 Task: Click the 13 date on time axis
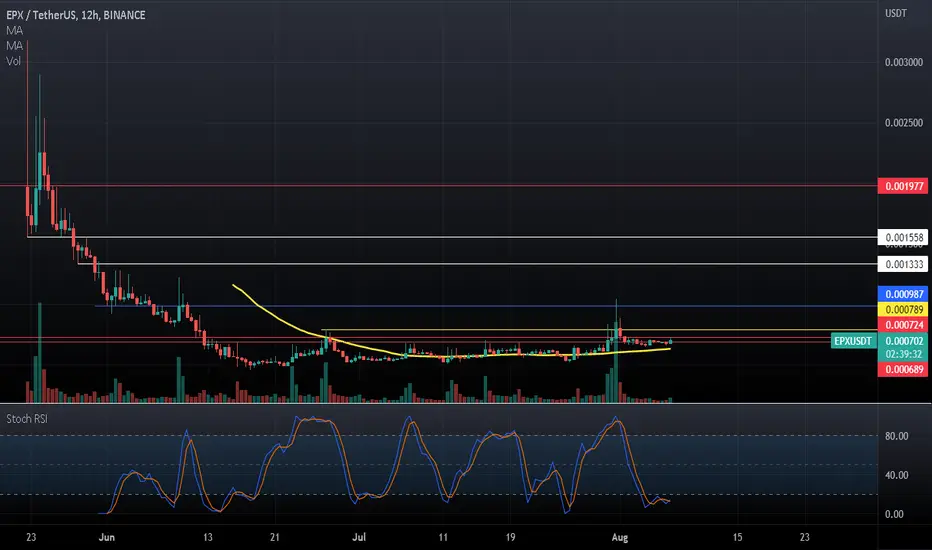coord(207,538)
